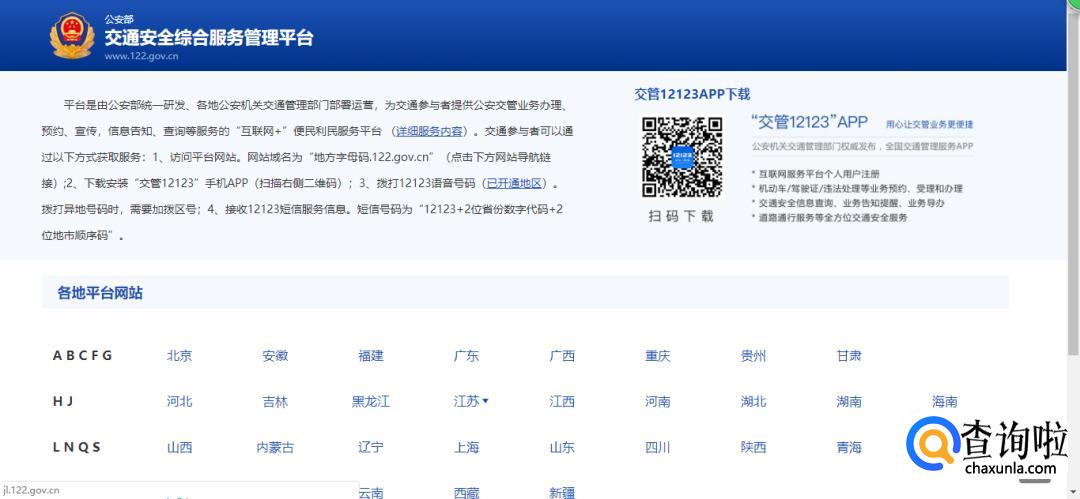Screen dimensions: 1080x499
Task: Go to the 海南 platform site
Action: pos(945,401)
